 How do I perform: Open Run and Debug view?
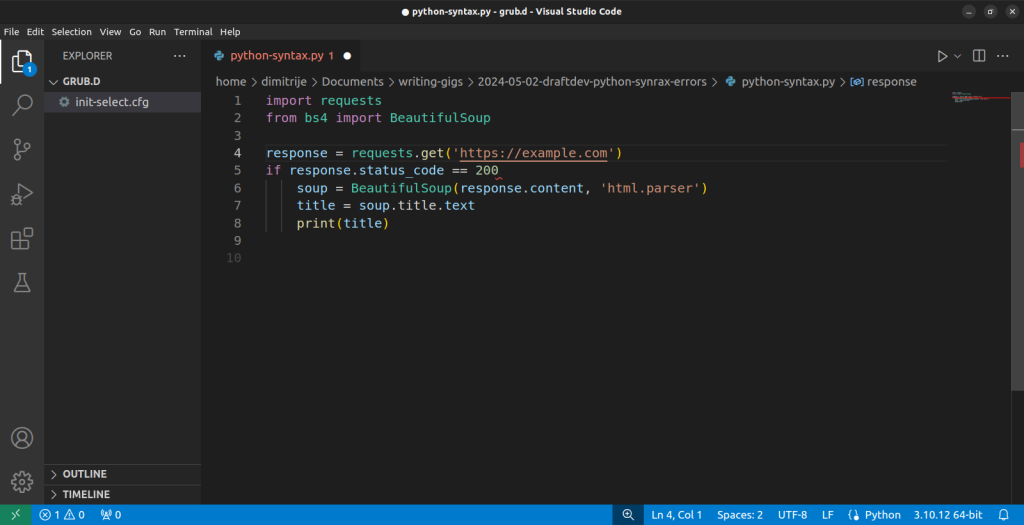tap(21, 194)
